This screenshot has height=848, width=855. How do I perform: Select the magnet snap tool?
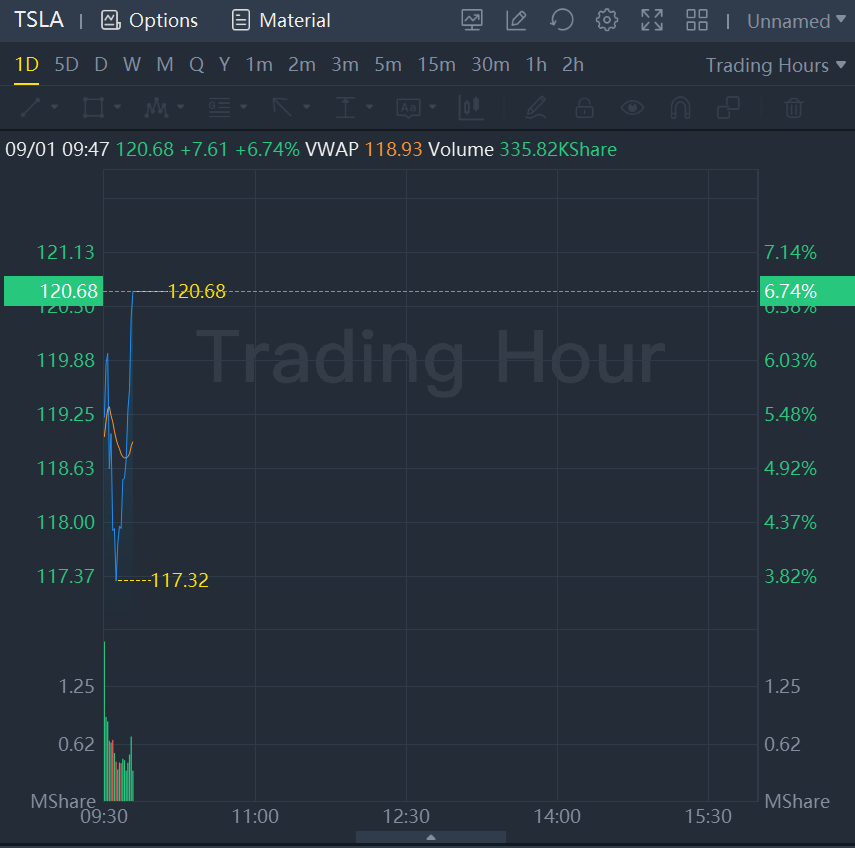[x=680, y=107]
